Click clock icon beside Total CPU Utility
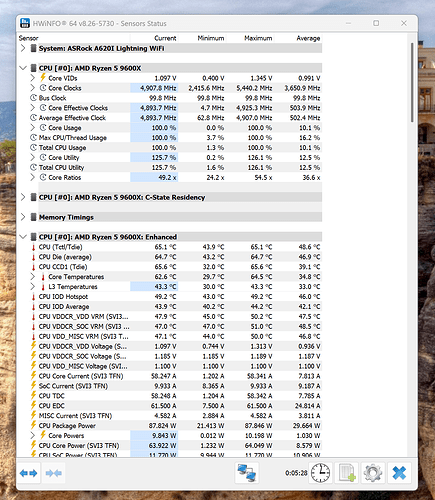Screen dimensions: 435x500 pos(33,167)
